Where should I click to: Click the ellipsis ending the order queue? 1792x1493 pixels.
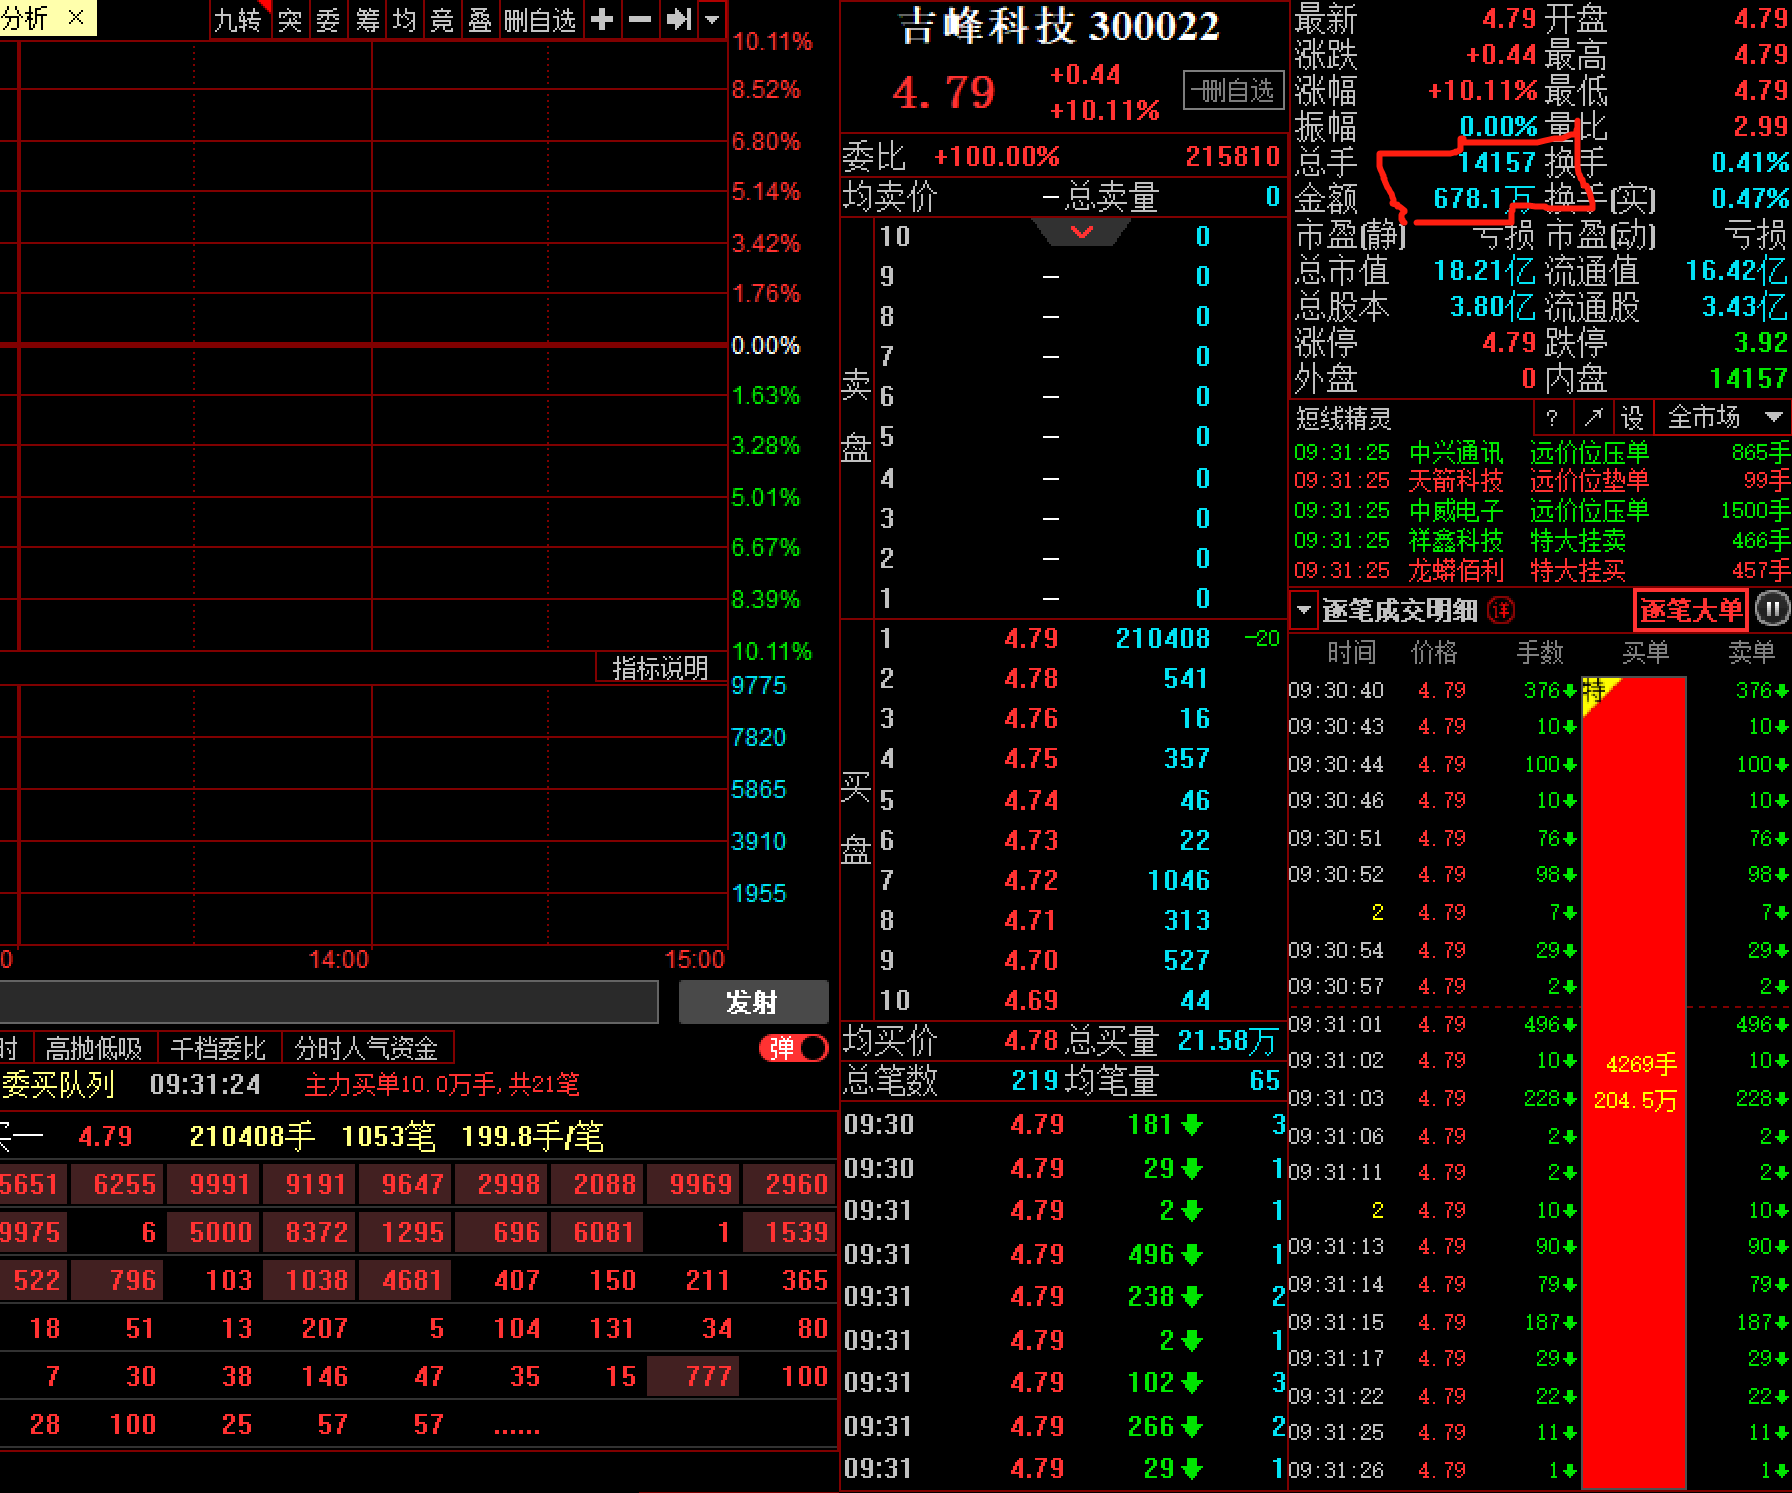tap(517, 1428)
